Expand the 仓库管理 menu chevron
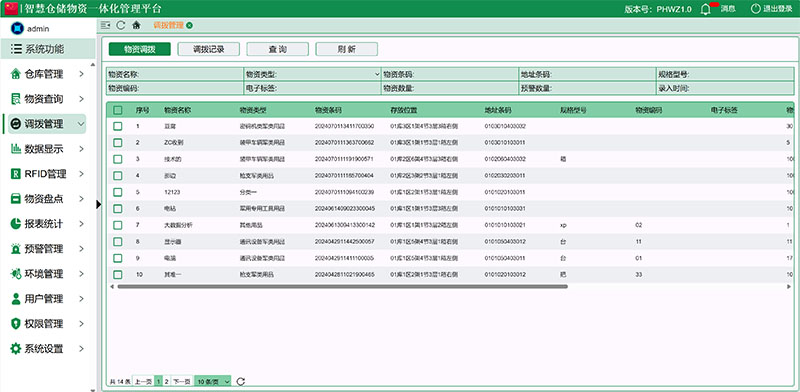The width and height of the screenshot is (800, 392). coord(81,74)
